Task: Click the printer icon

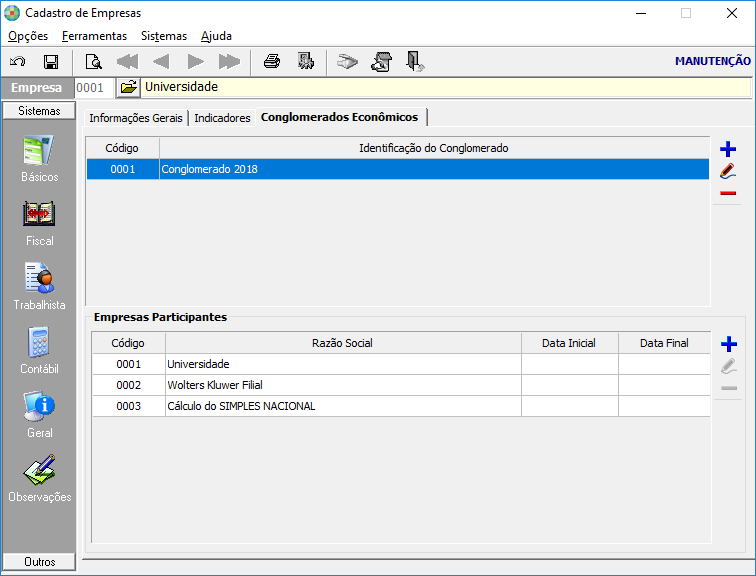Action: tap(272, 62)
